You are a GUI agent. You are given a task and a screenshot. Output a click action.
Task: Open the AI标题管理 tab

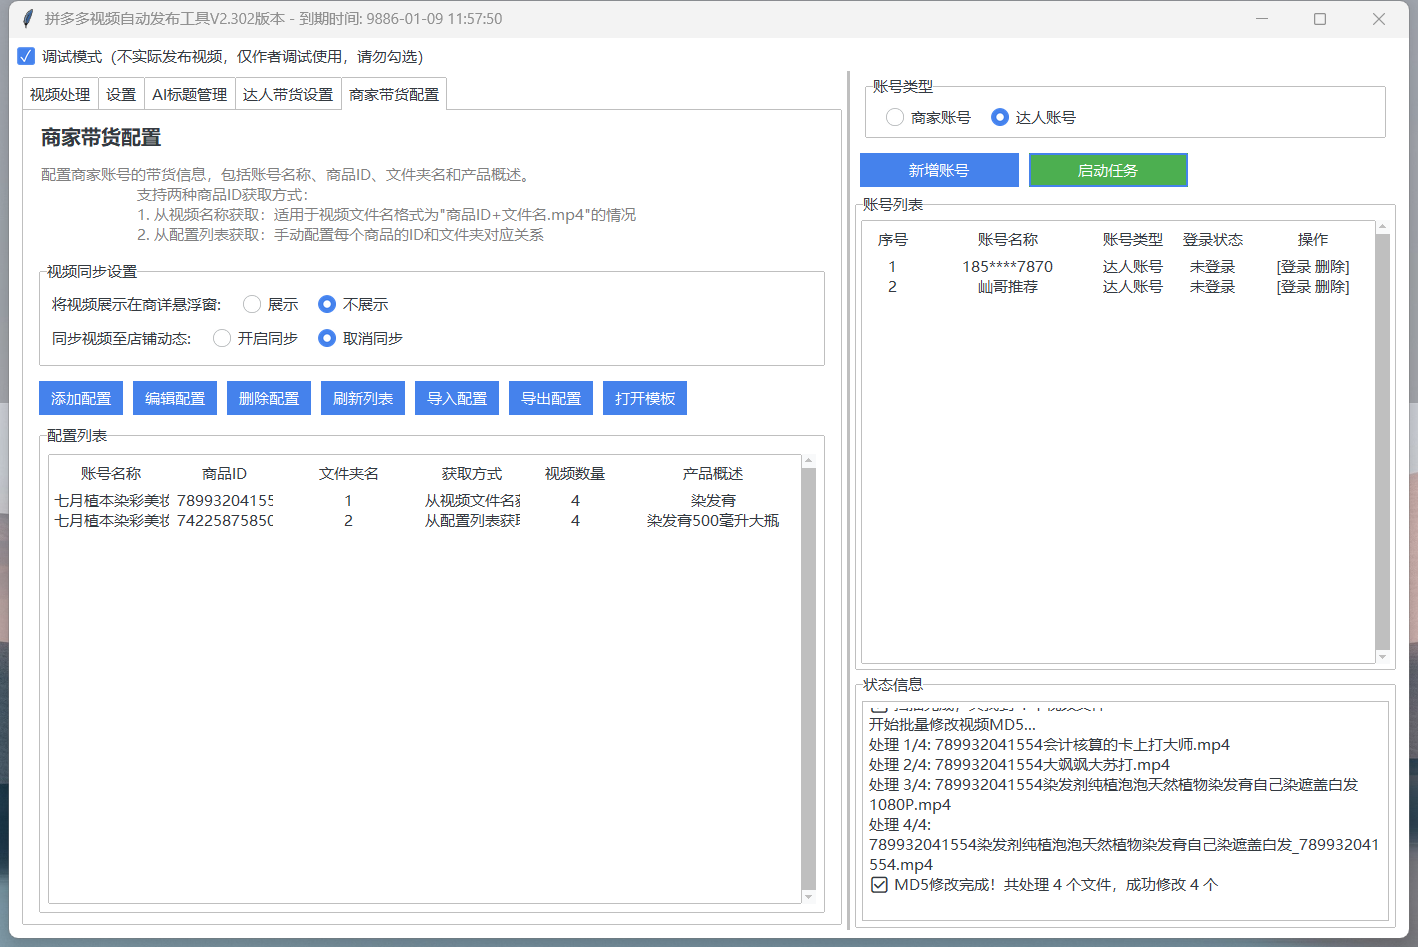pos(190,94)
